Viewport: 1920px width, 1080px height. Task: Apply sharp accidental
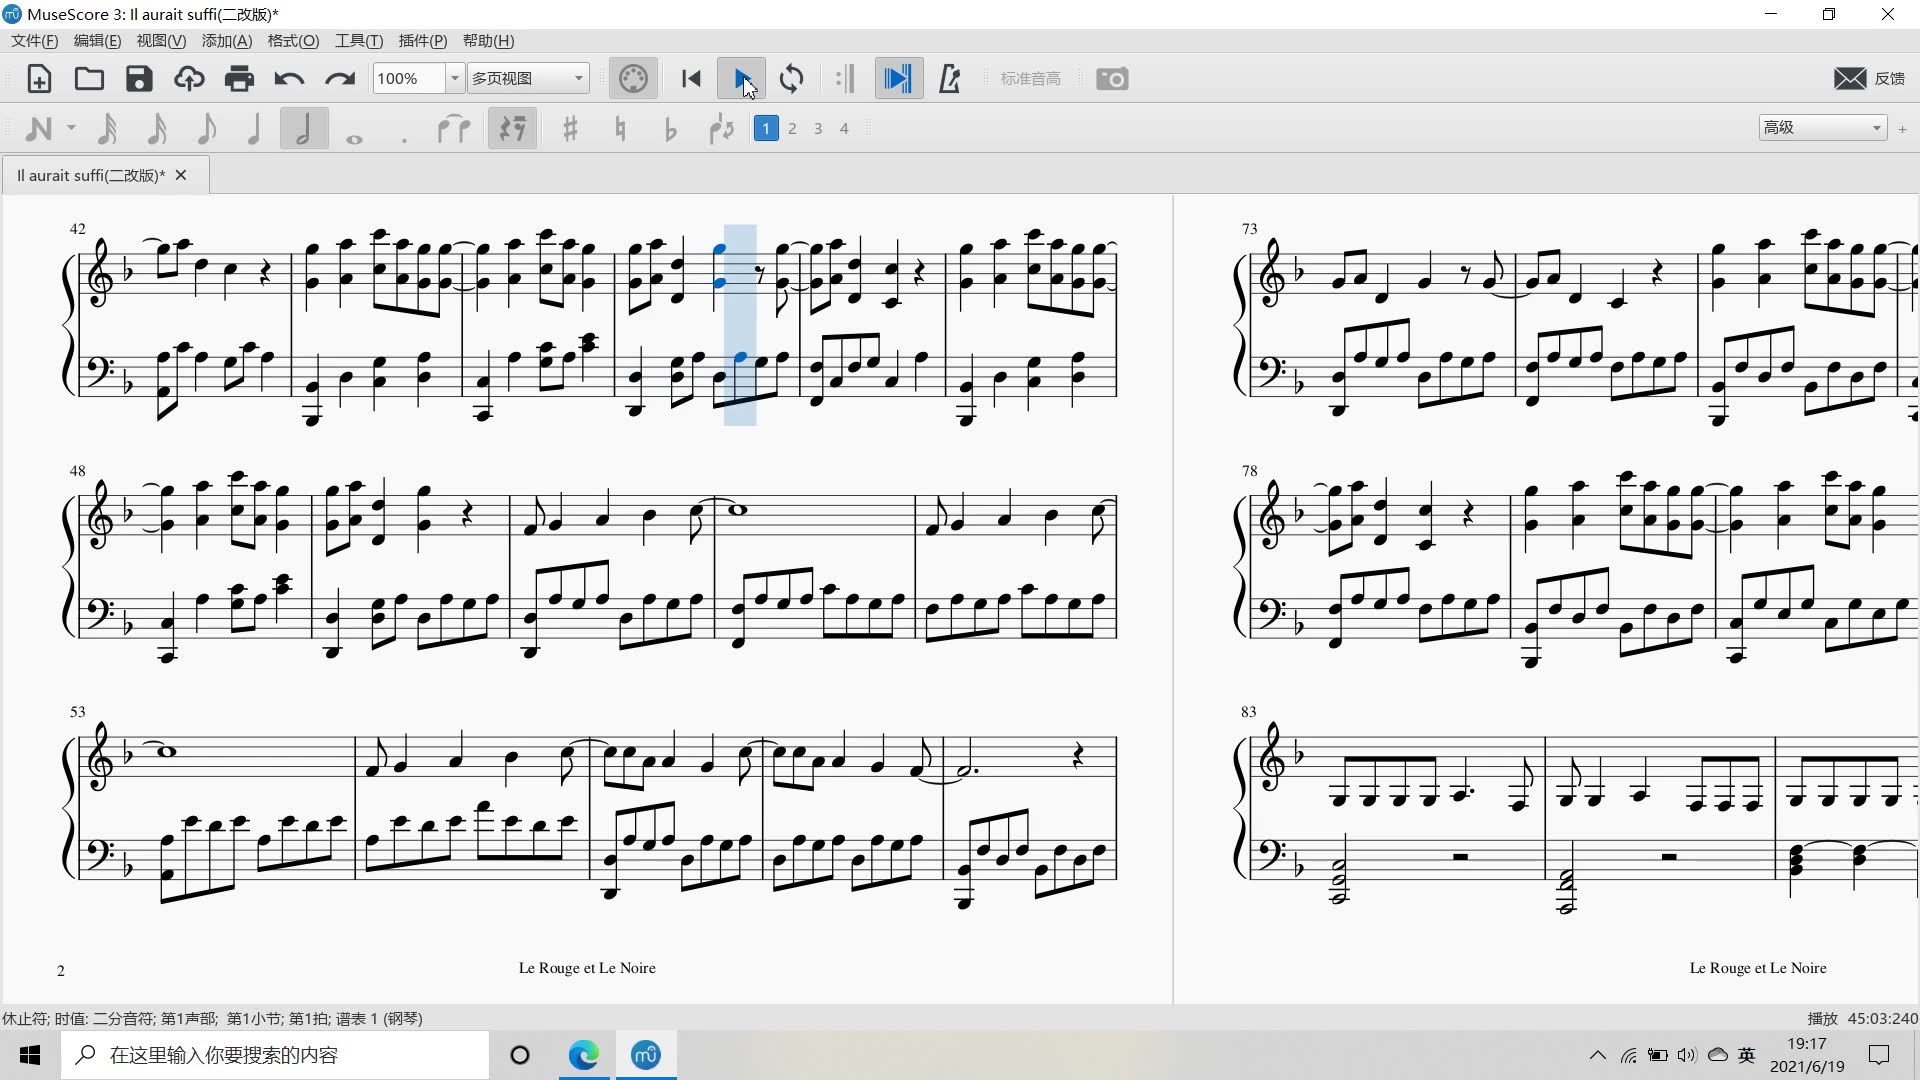click(570, 129)
